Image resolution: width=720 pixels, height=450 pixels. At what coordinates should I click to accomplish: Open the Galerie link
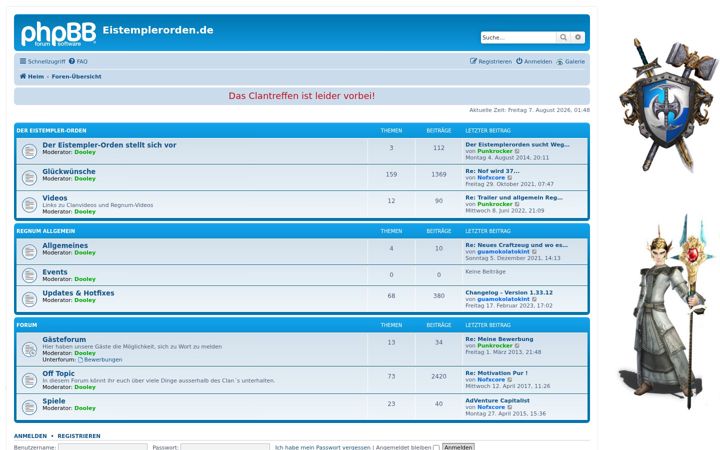pyautogui.click(x=571, y=61)
